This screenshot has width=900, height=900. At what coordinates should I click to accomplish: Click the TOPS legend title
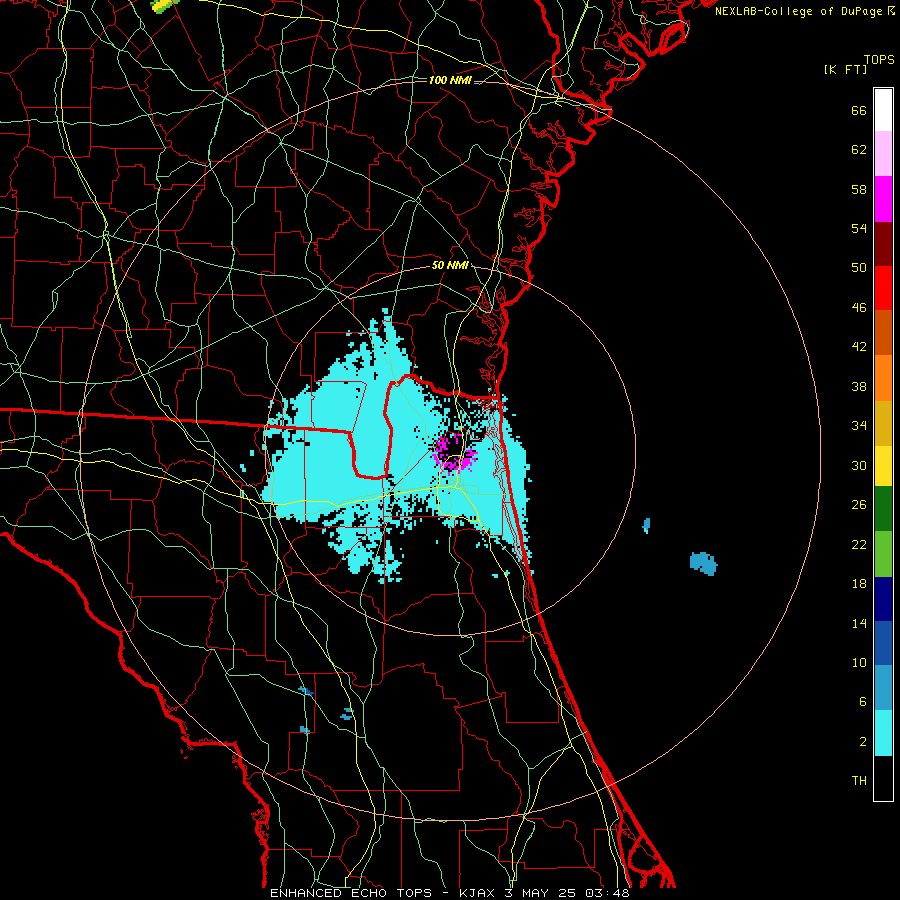(x=879, y=60)
